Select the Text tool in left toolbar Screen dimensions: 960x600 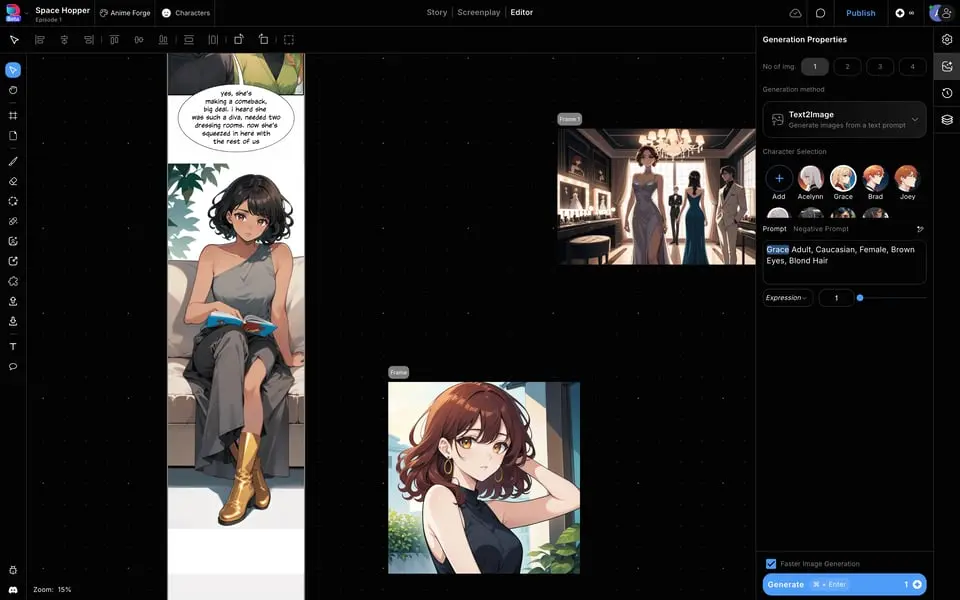(x=13, y=346)
